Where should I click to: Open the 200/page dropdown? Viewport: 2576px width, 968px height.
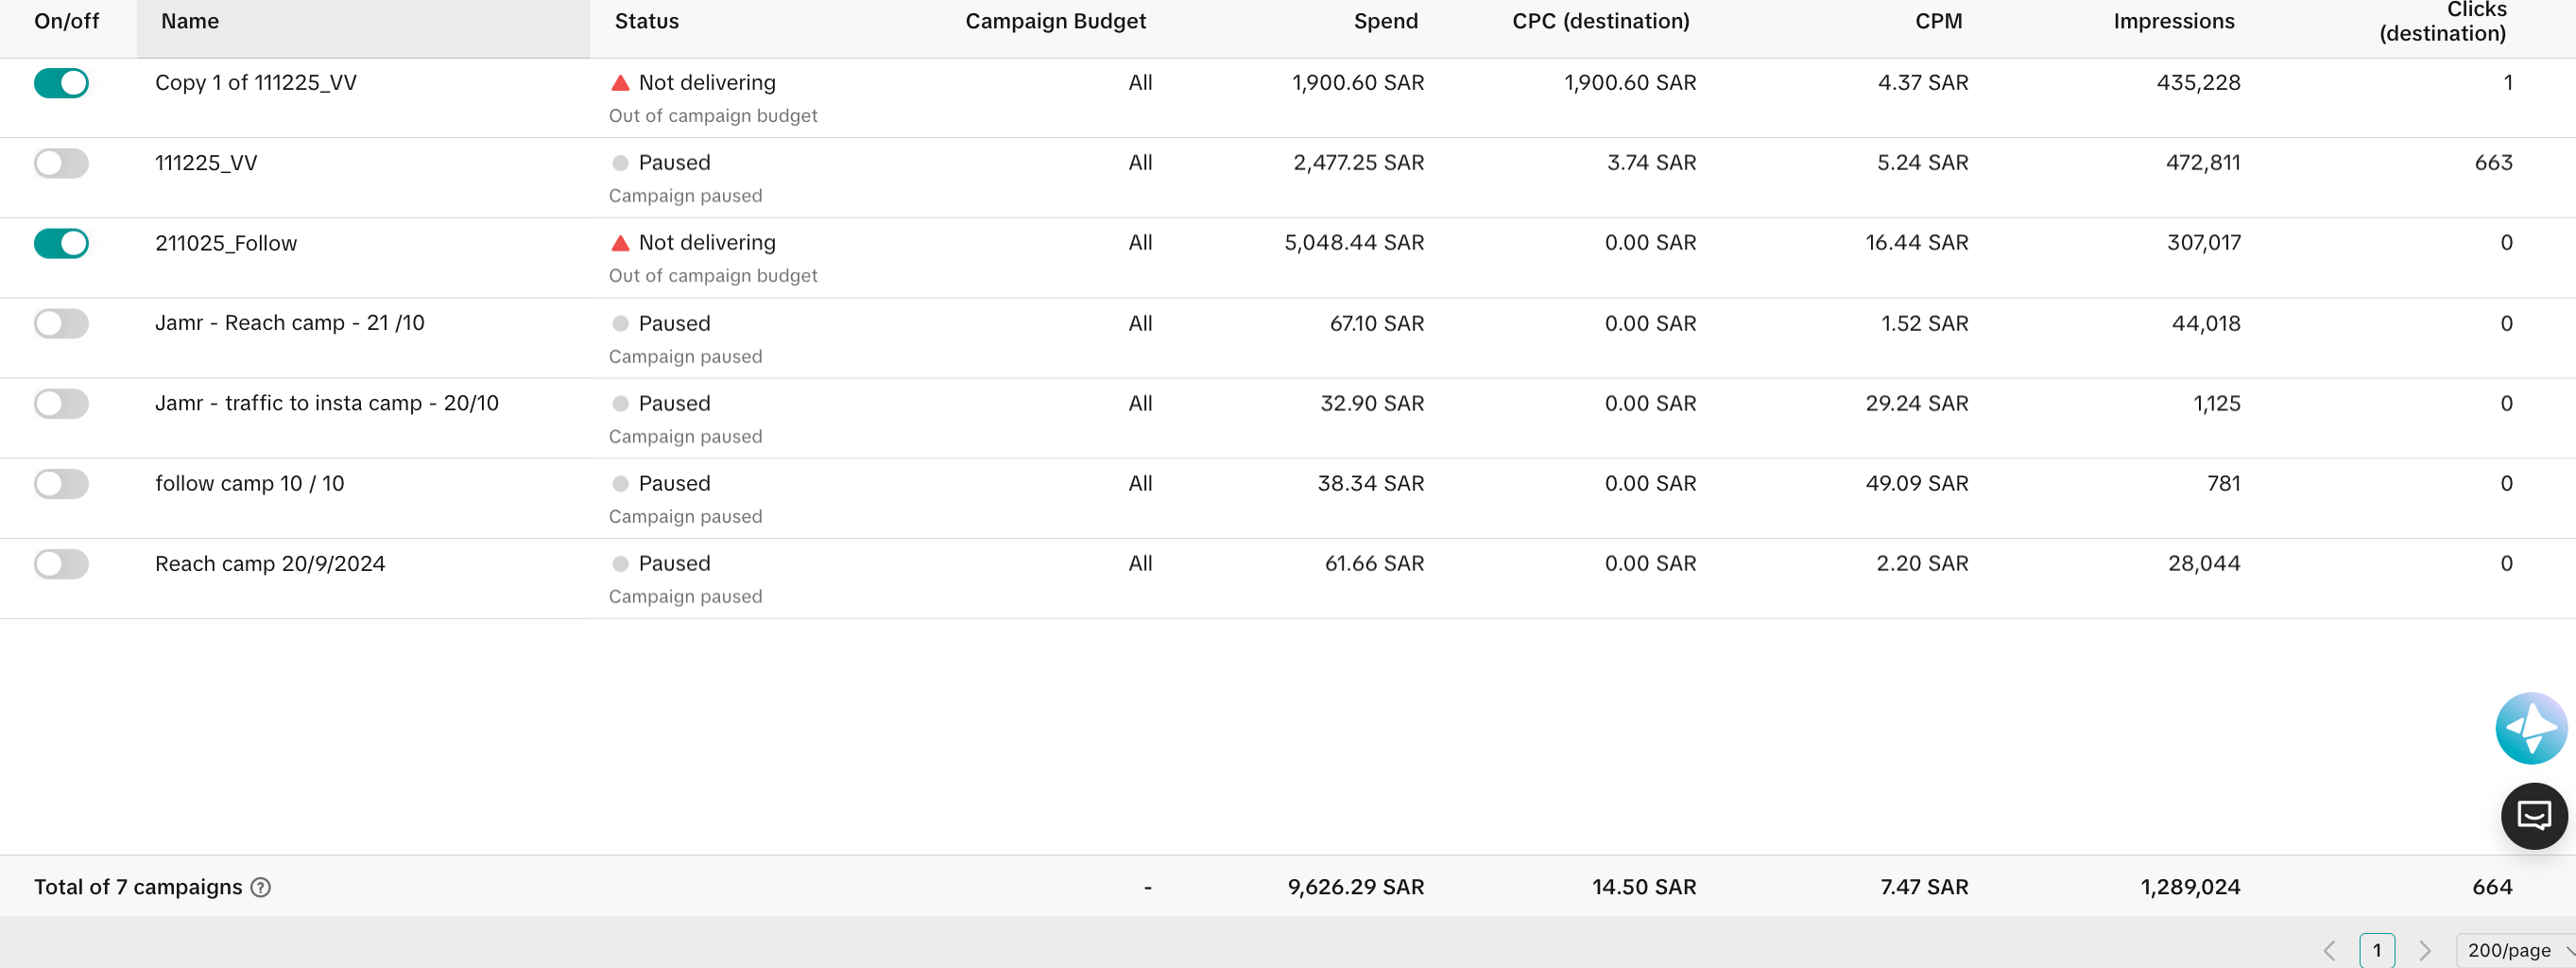coord(2515,950)
